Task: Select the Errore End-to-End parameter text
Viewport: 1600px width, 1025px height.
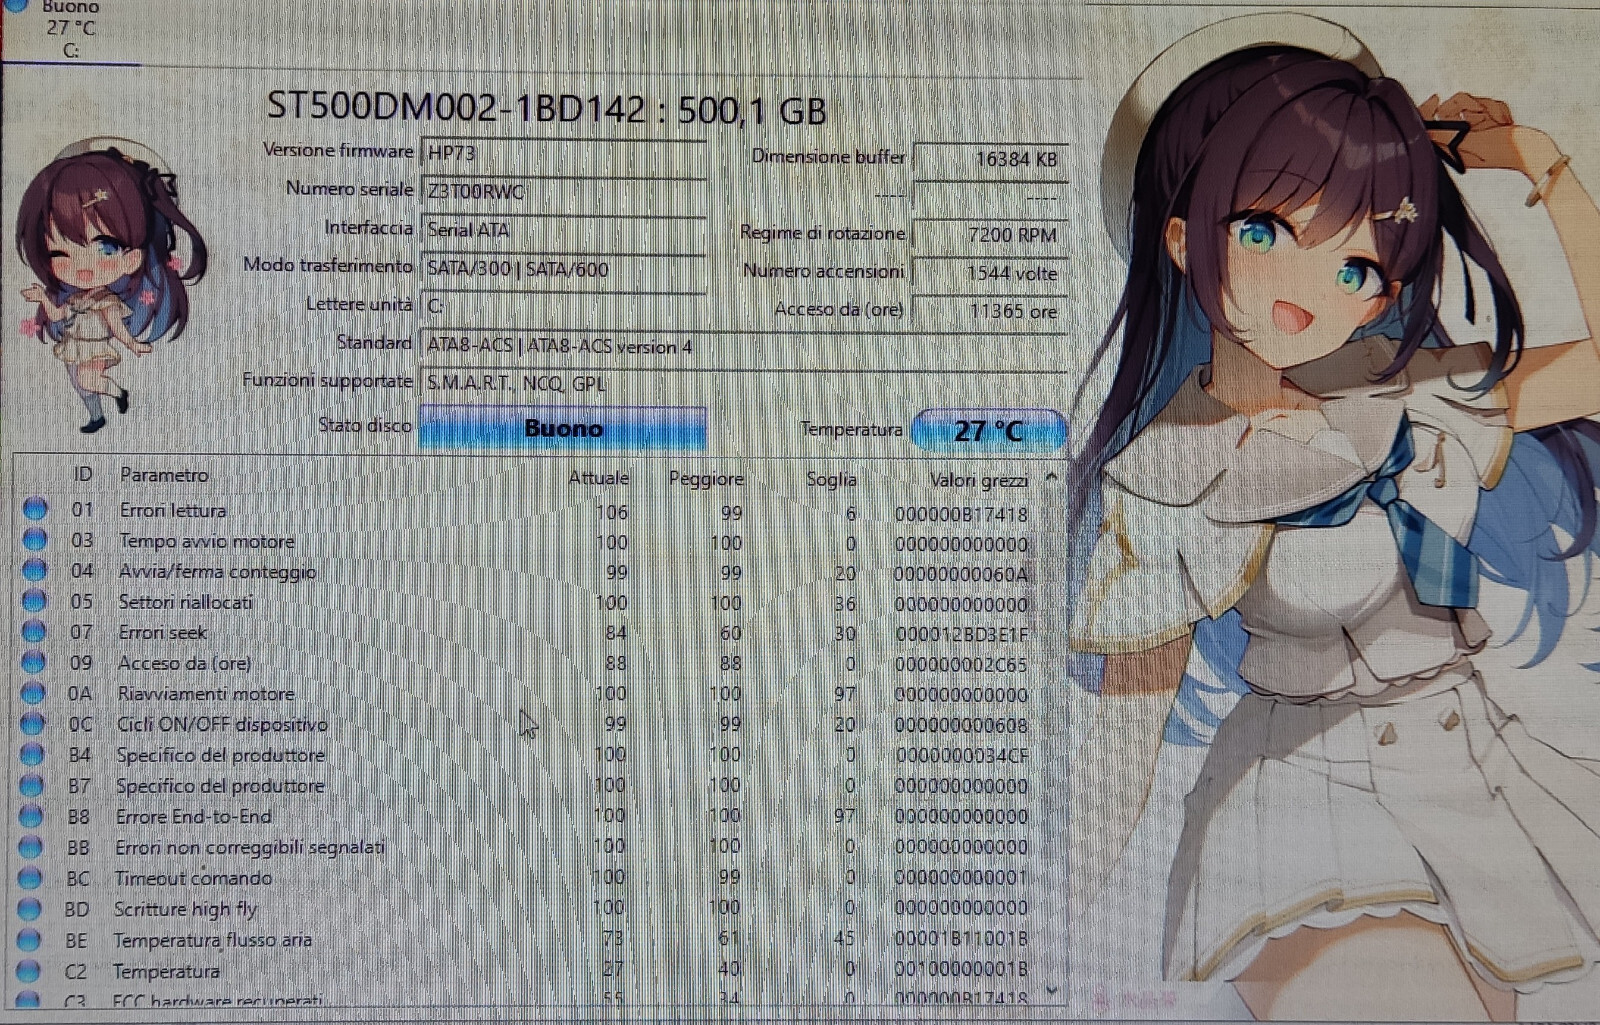Action: 193,817
